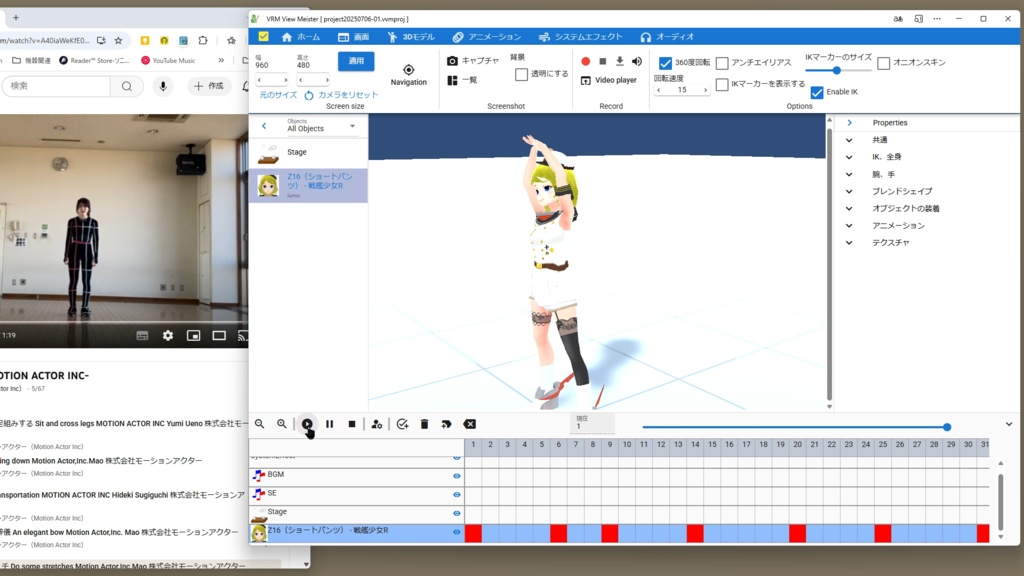Start timeline animation playback

tap(307, 424)
